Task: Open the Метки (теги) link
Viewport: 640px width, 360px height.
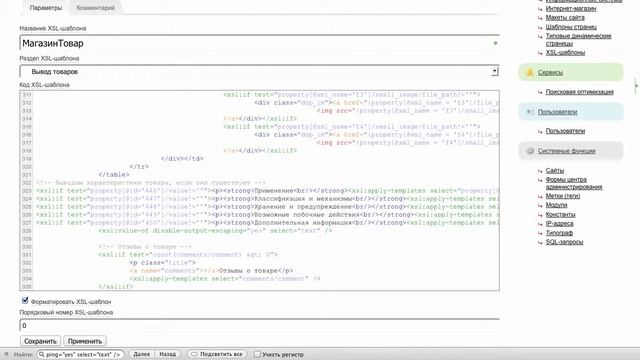Action: 563,196
